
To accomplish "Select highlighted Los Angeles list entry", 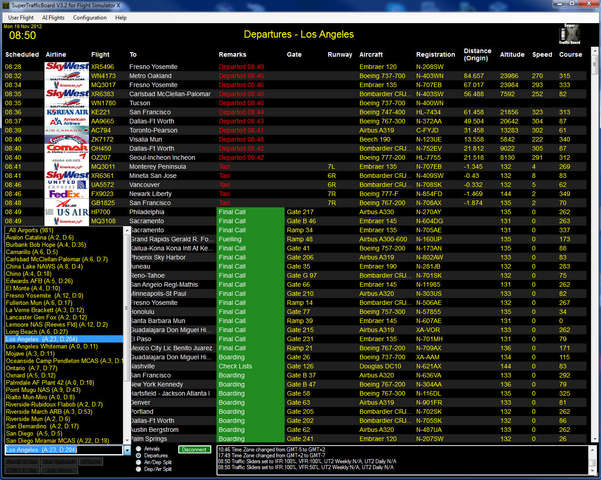I will (x=64, y=339).
